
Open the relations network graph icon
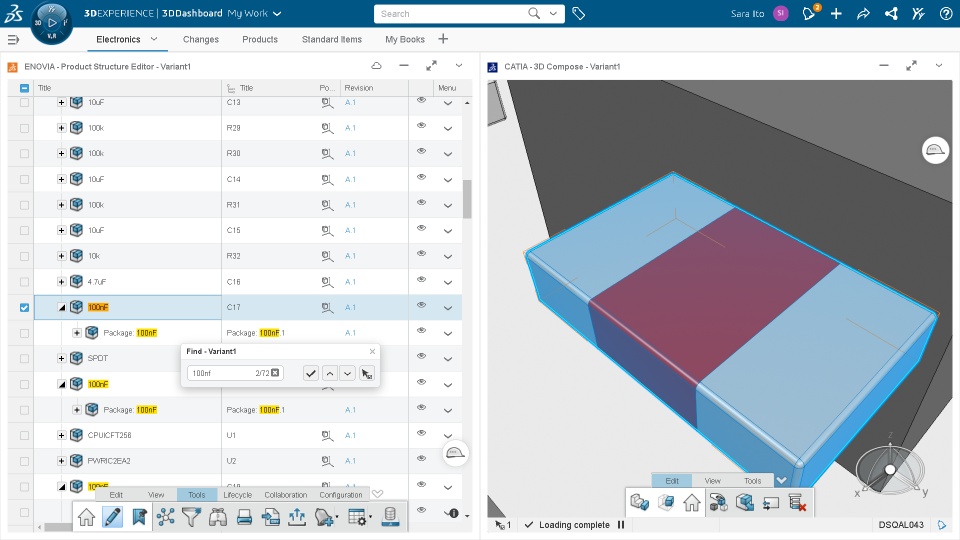(x=165, y=517)
